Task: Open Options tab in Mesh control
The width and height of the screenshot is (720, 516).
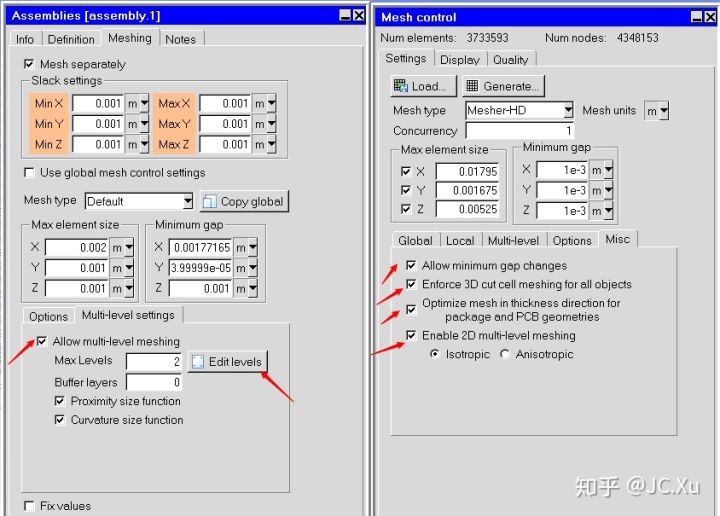Action: click(x=572, y=241)
